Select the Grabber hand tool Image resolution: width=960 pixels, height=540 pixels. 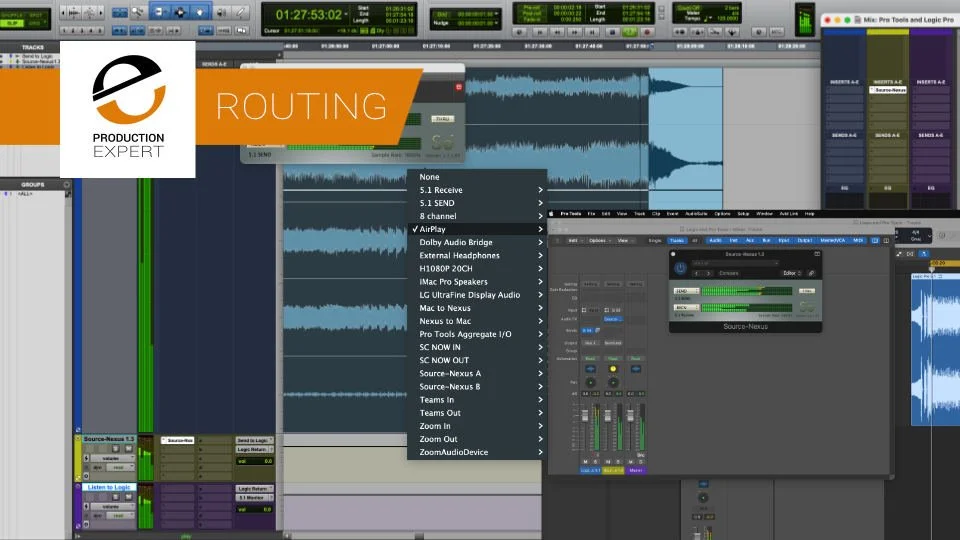pos(200,12)
